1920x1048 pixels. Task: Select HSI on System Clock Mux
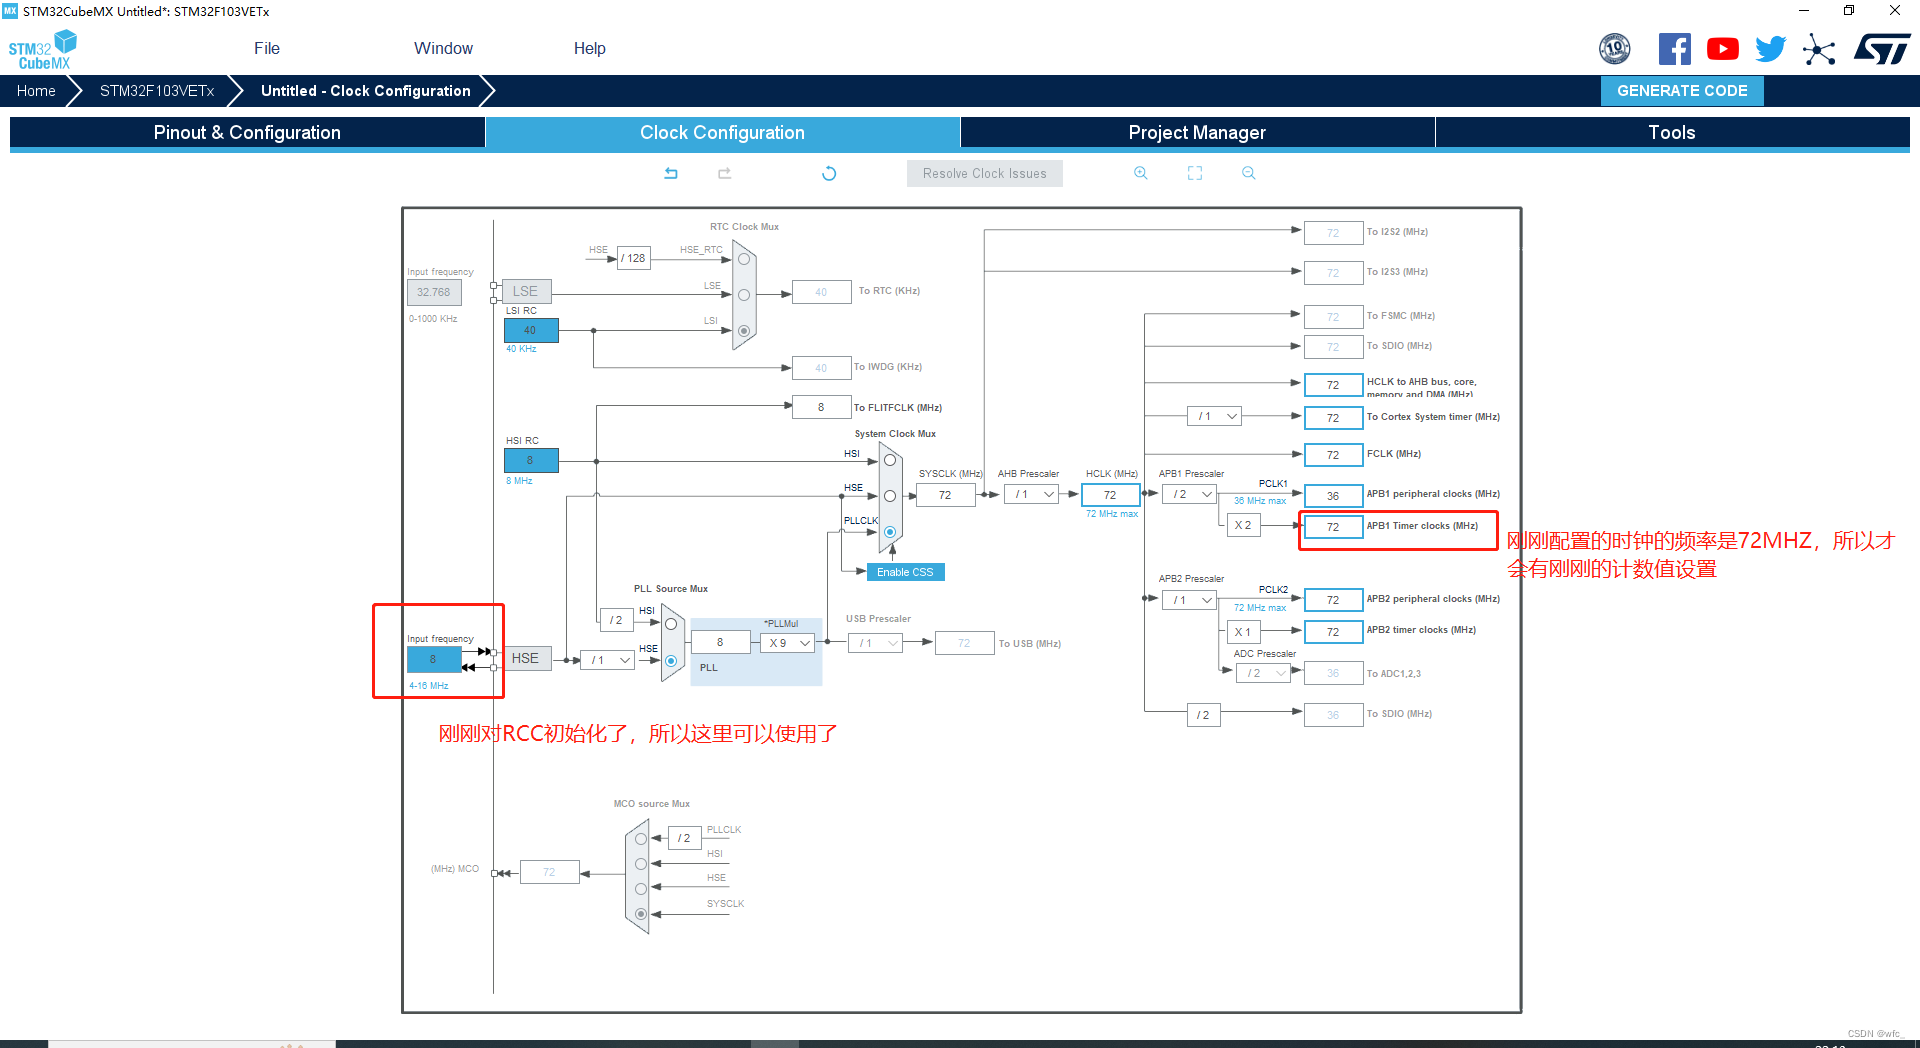tap(890, 460)
